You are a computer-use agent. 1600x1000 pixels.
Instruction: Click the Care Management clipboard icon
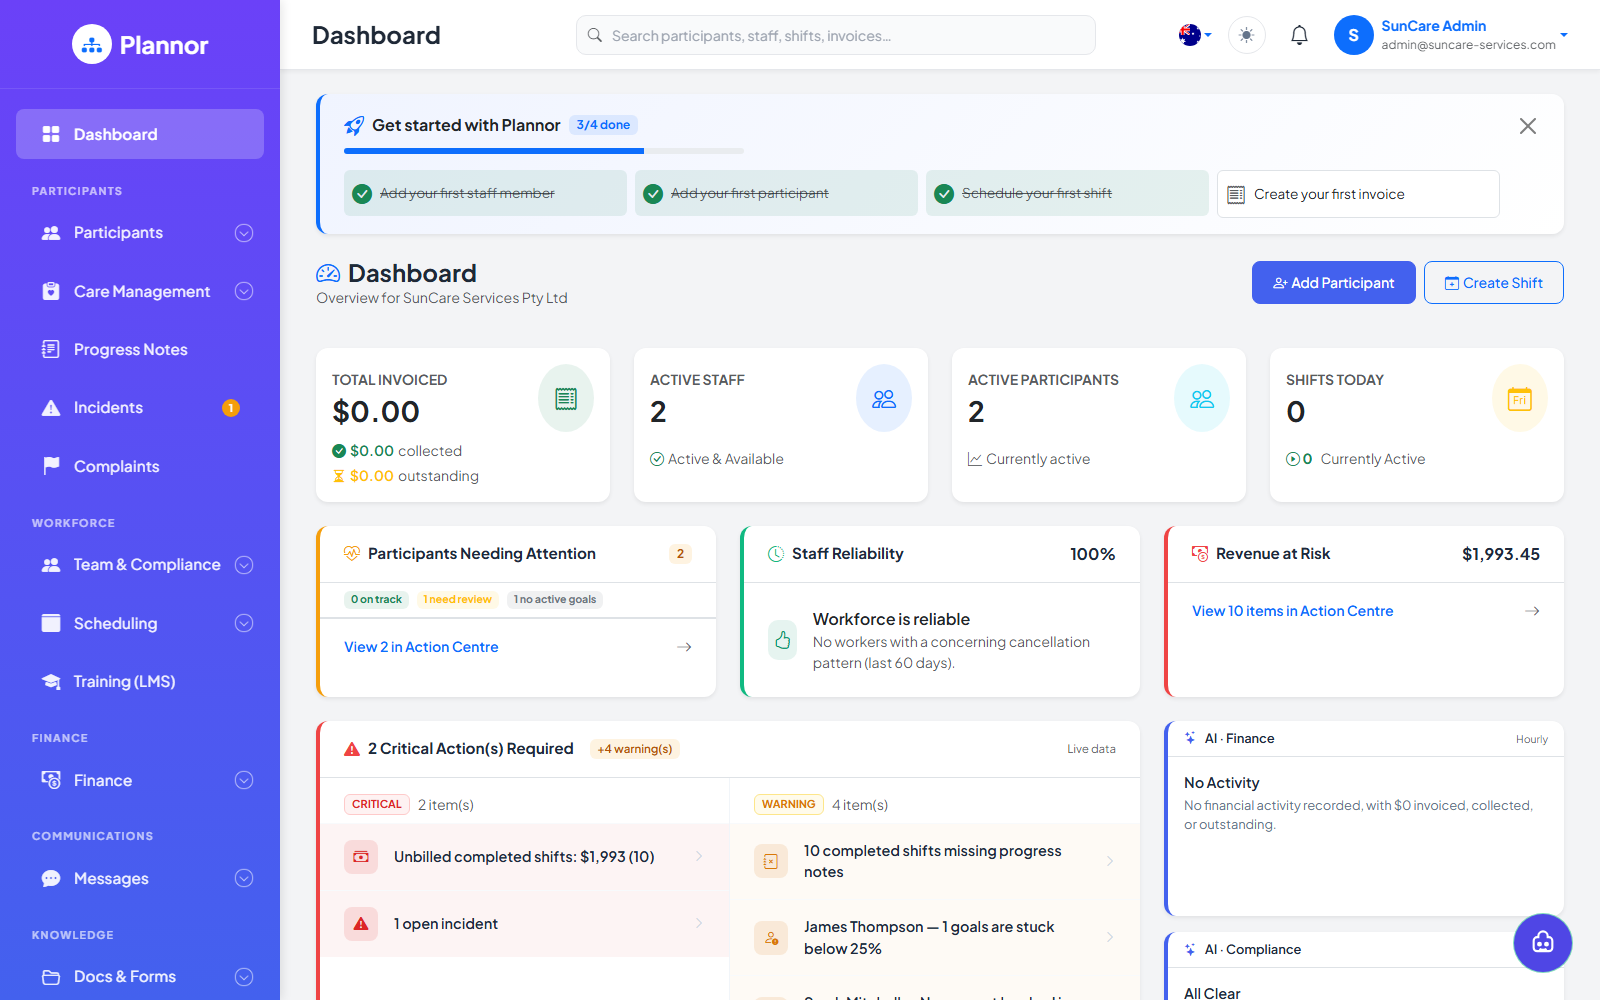click(51, 291)
